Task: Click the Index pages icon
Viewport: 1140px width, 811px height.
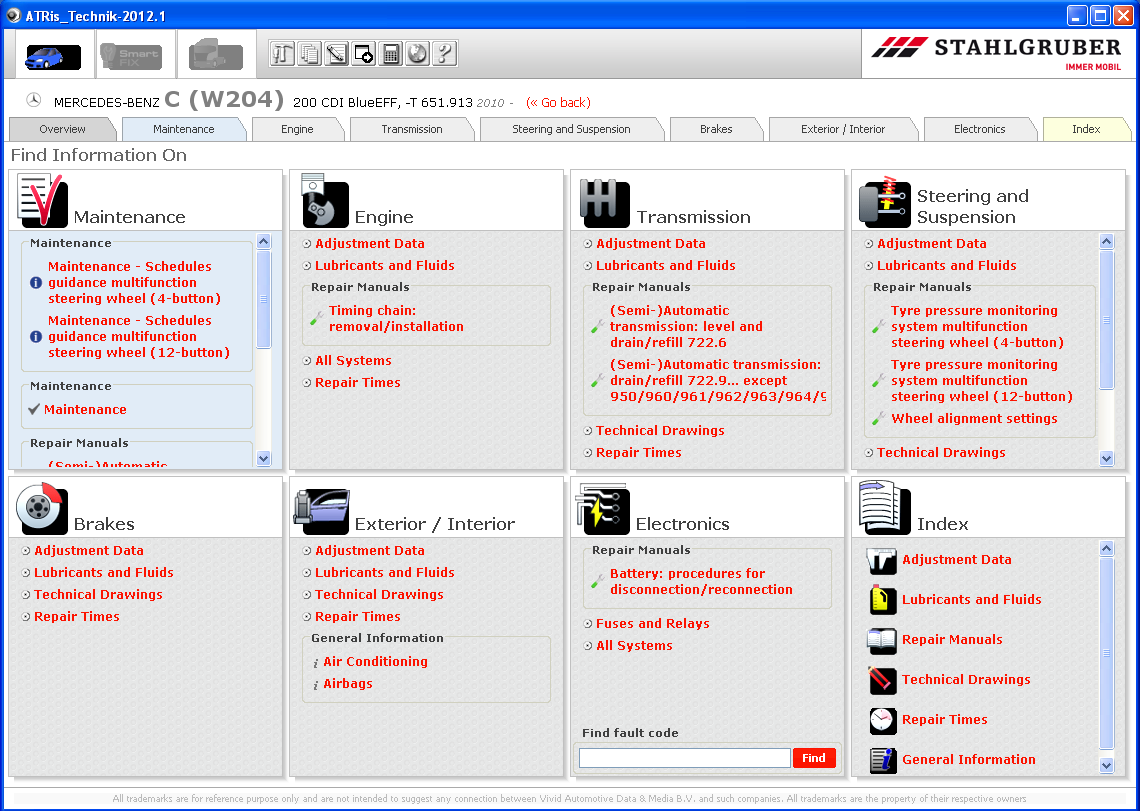Action: [885, 508]
